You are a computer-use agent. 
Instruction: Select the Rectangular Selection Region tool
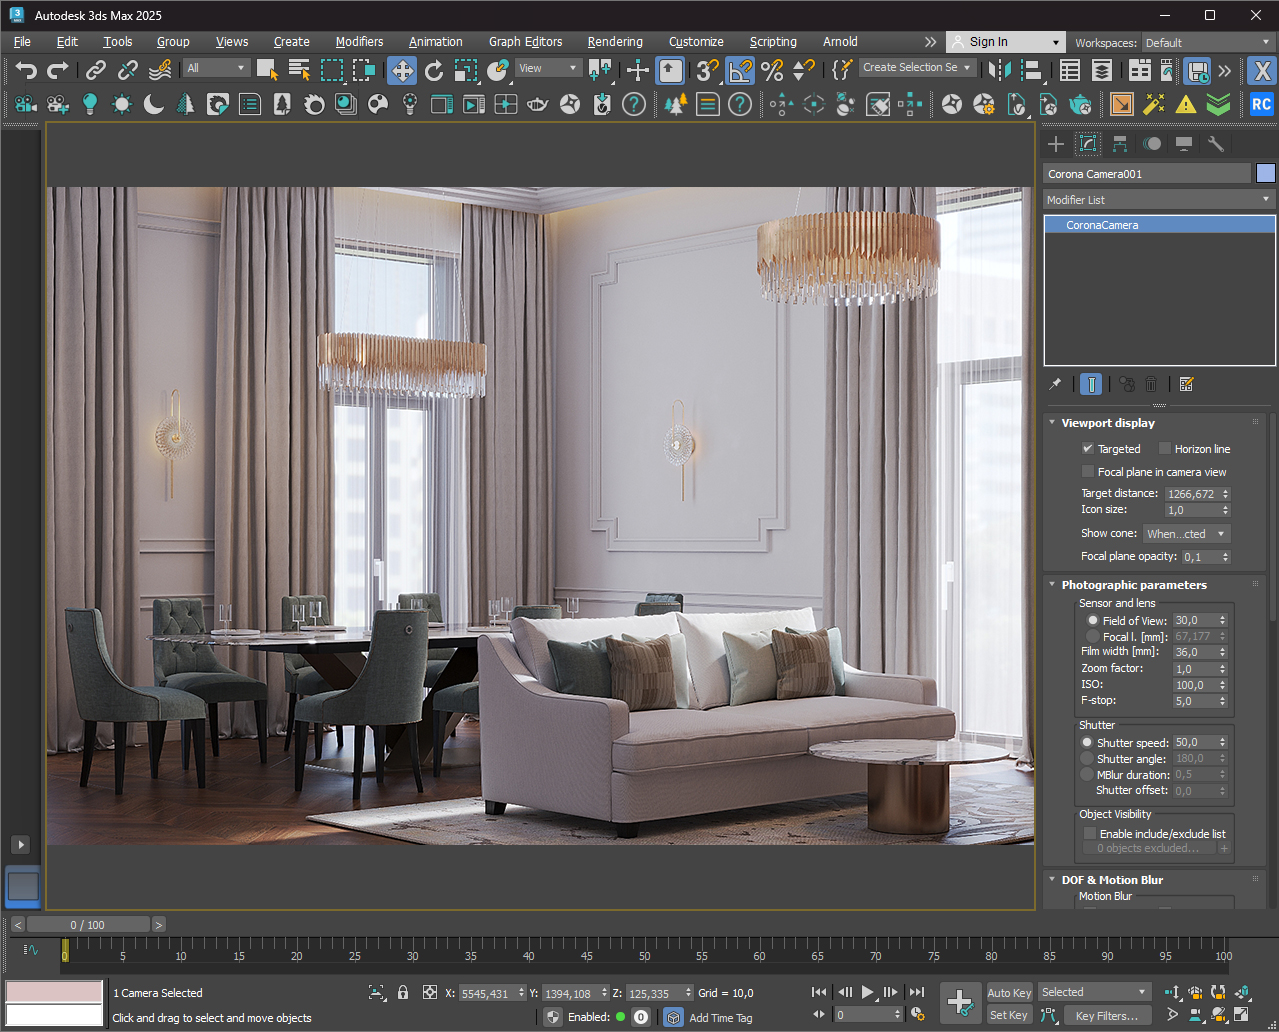[332, 69]
